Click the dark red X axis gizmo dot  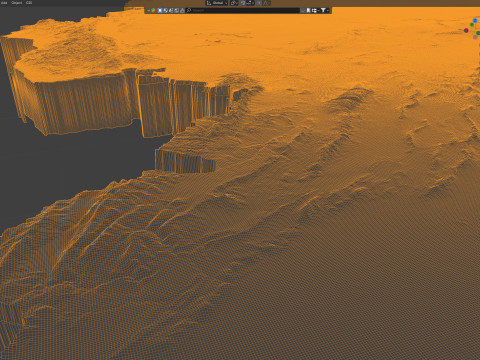coord(466,30)
